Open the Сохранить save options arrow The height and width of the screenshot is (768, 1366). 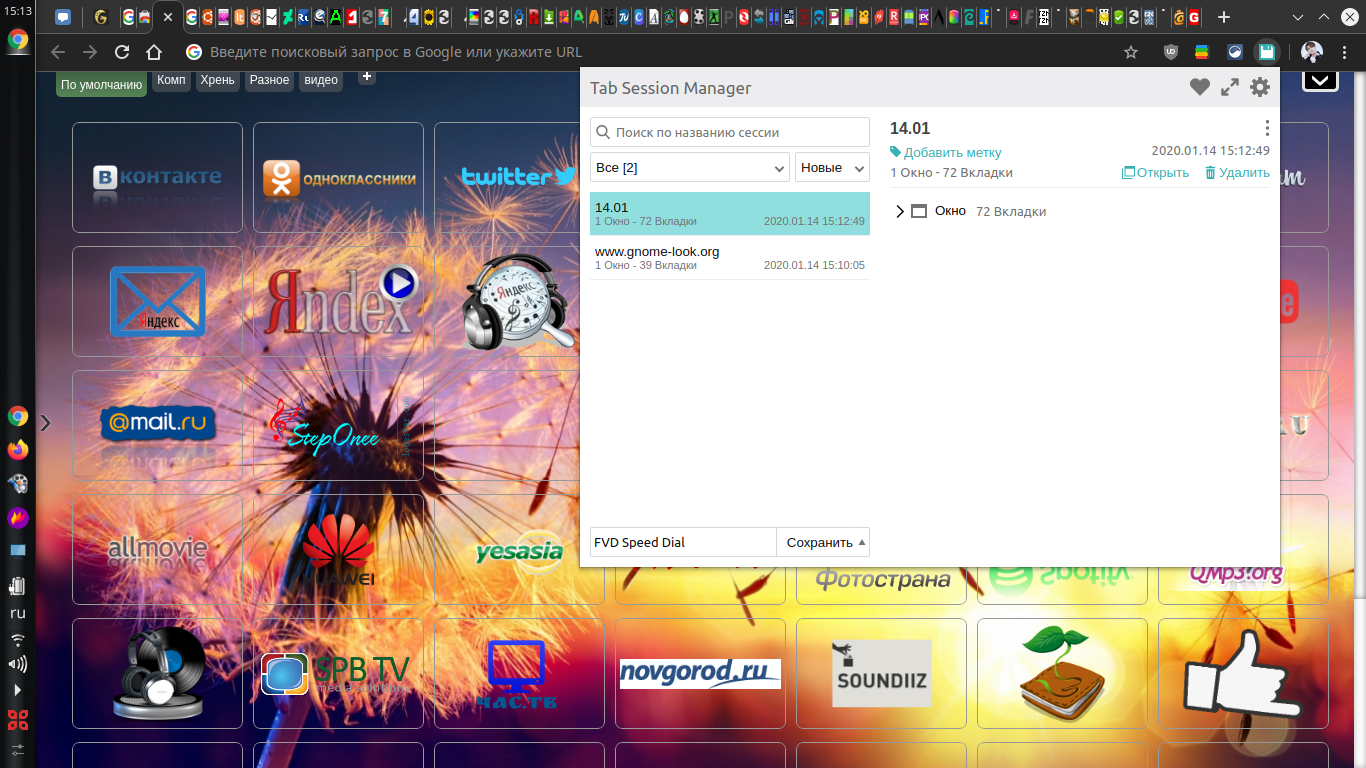tap(862, 542)
